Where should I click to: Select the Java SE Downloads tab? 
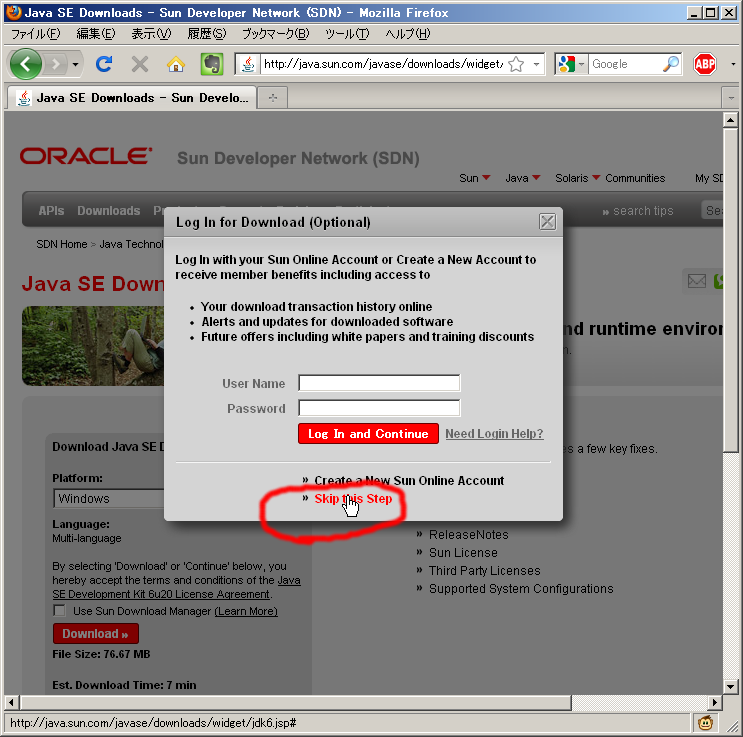pyautogui.click(x=133, y=98)
